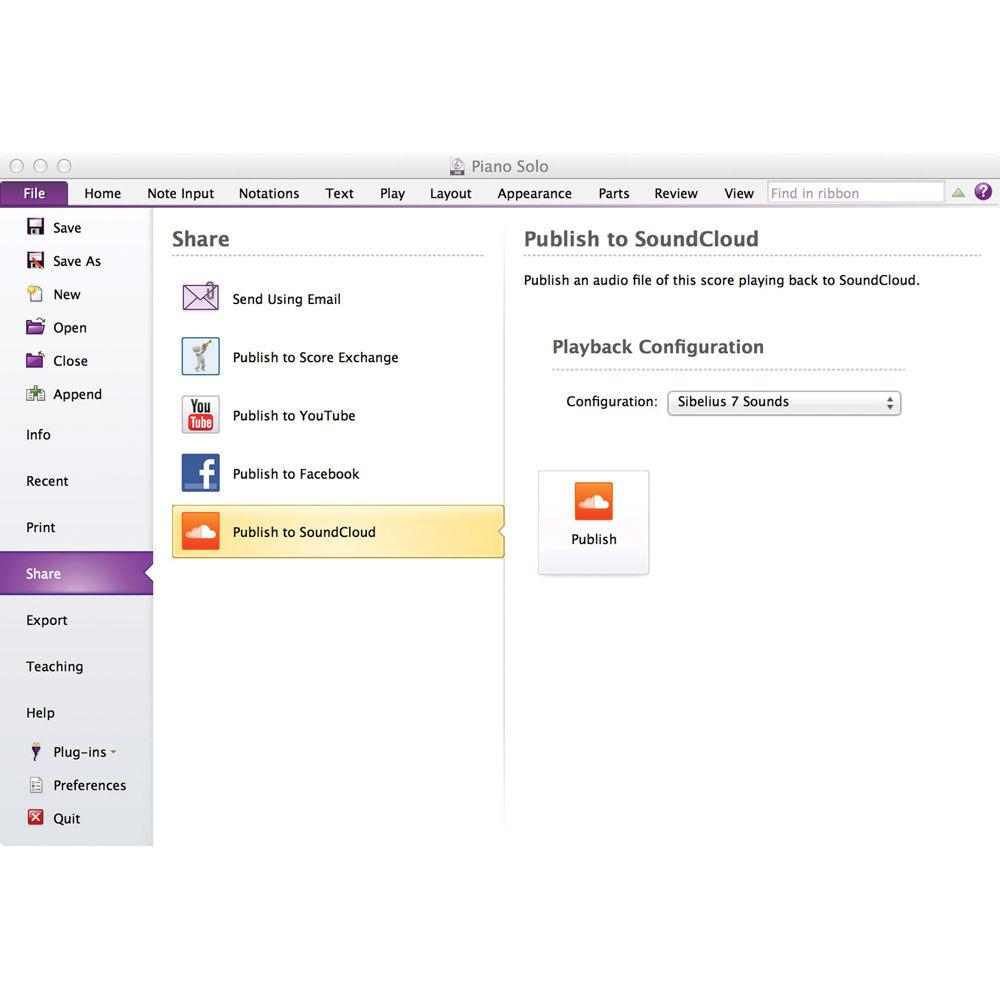Collapse the ribbon with the green arrow

tap(958, 193)
